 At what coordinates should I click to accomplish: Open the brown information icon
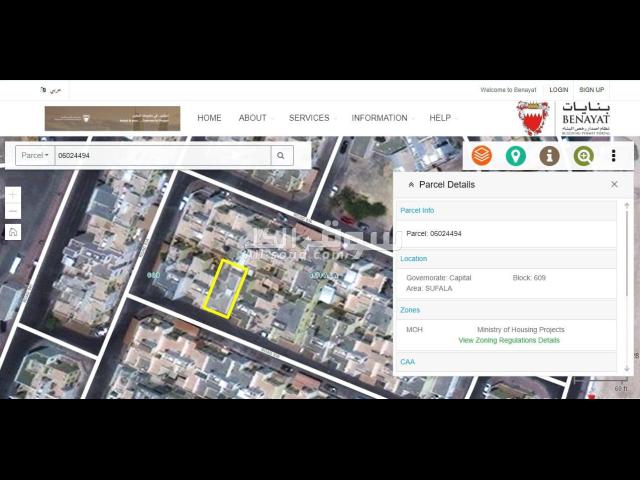click(x=549, y=156)
